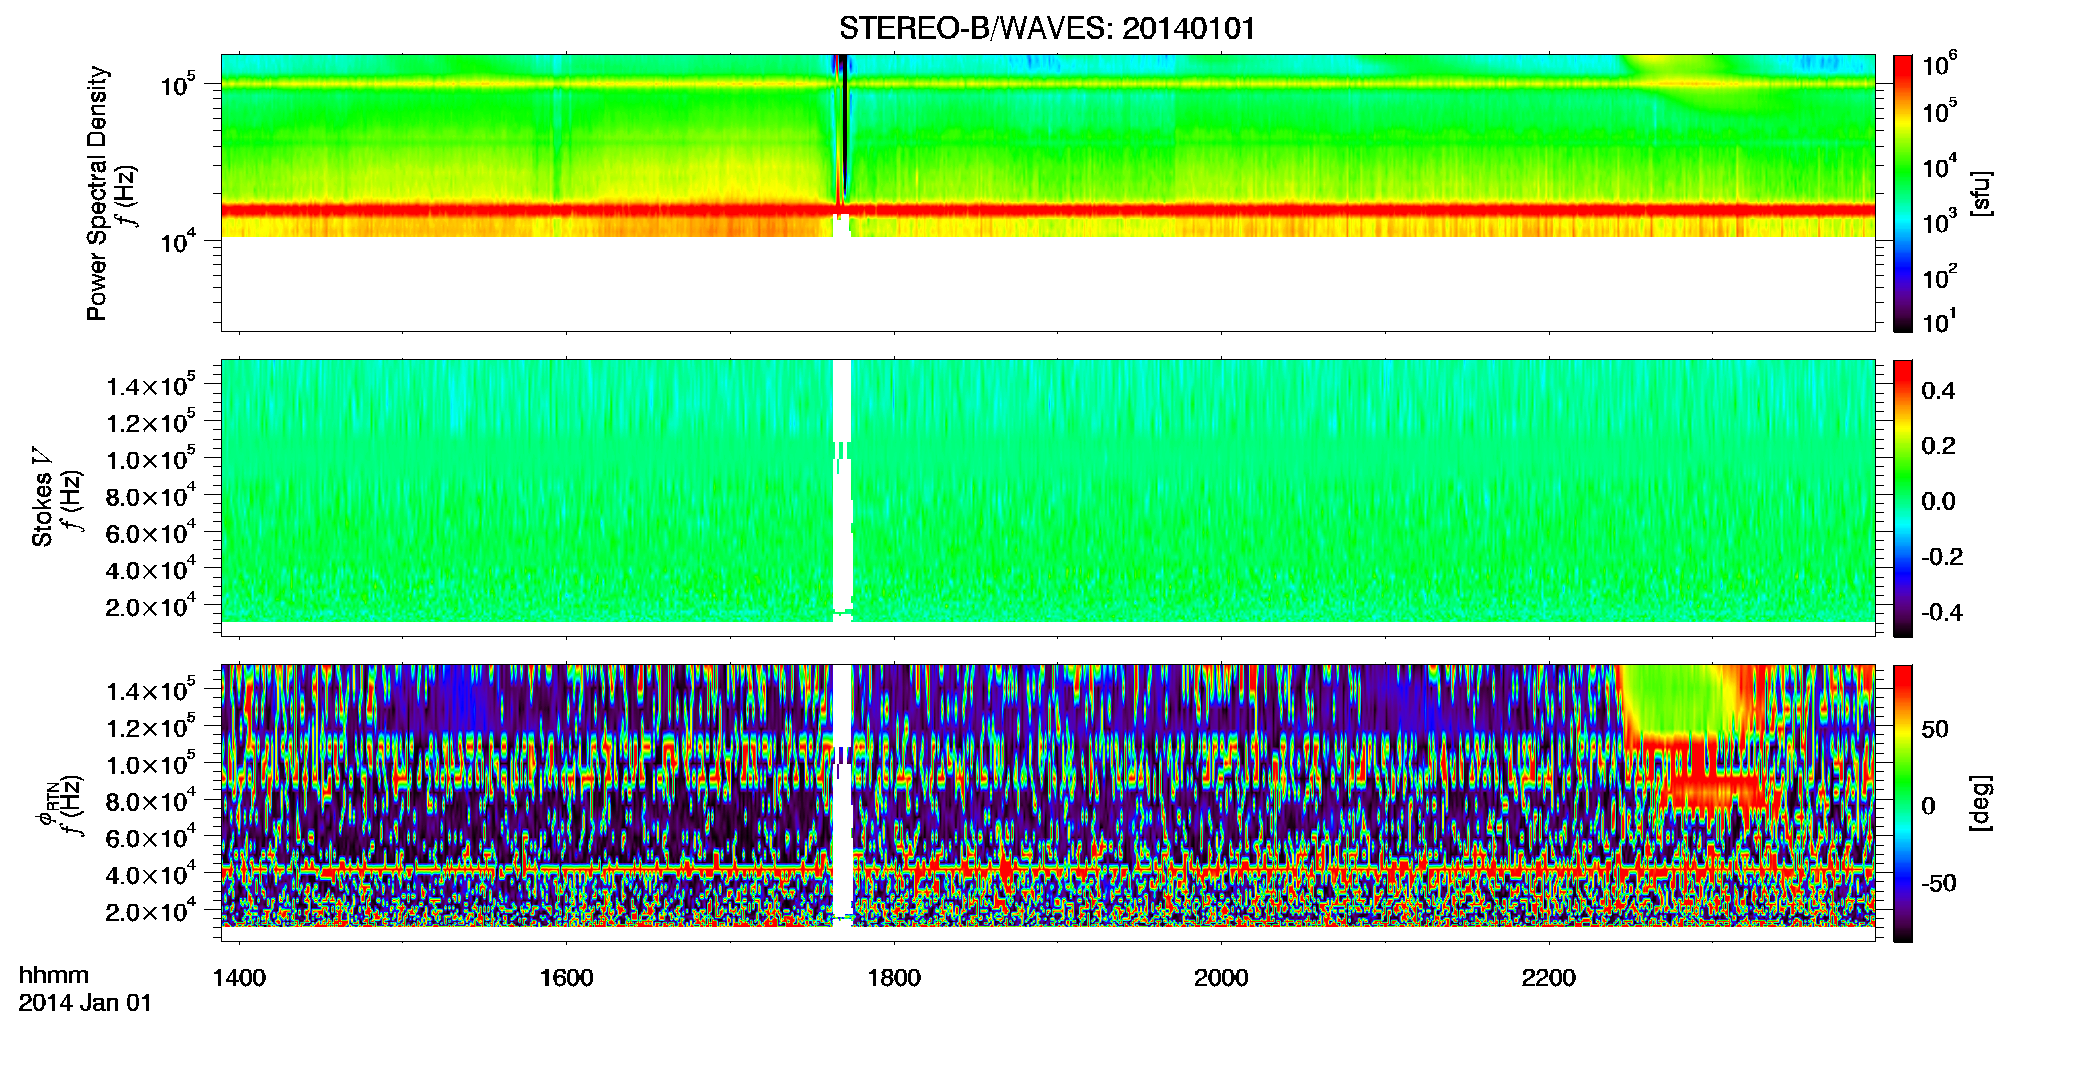
Task: Click the -50 label on degrees colorbar
Action: (x=1939, y=884)
